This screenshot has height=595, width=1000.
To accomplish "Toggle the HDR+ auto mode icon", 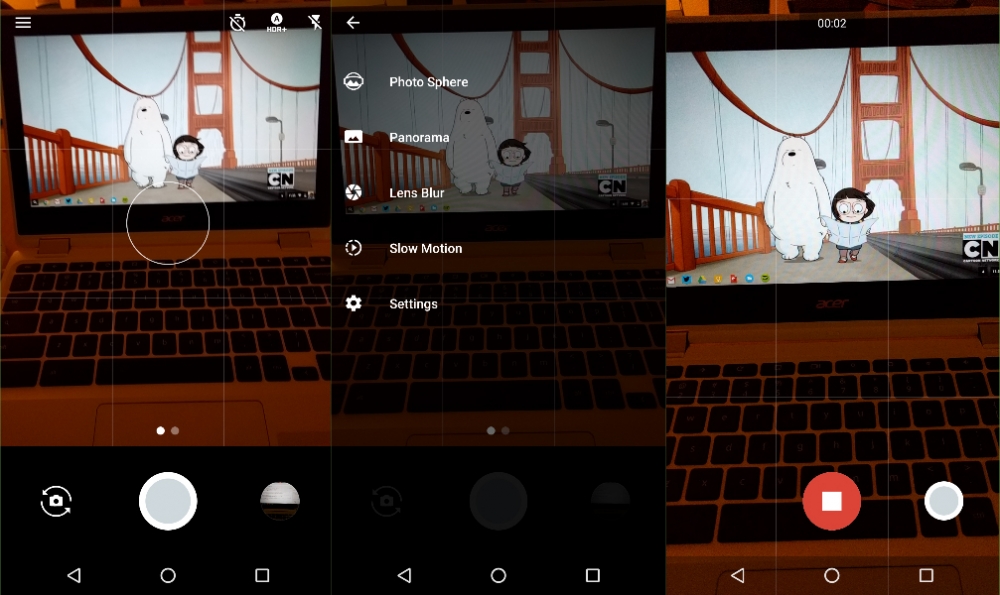I will tap(276, 22).
